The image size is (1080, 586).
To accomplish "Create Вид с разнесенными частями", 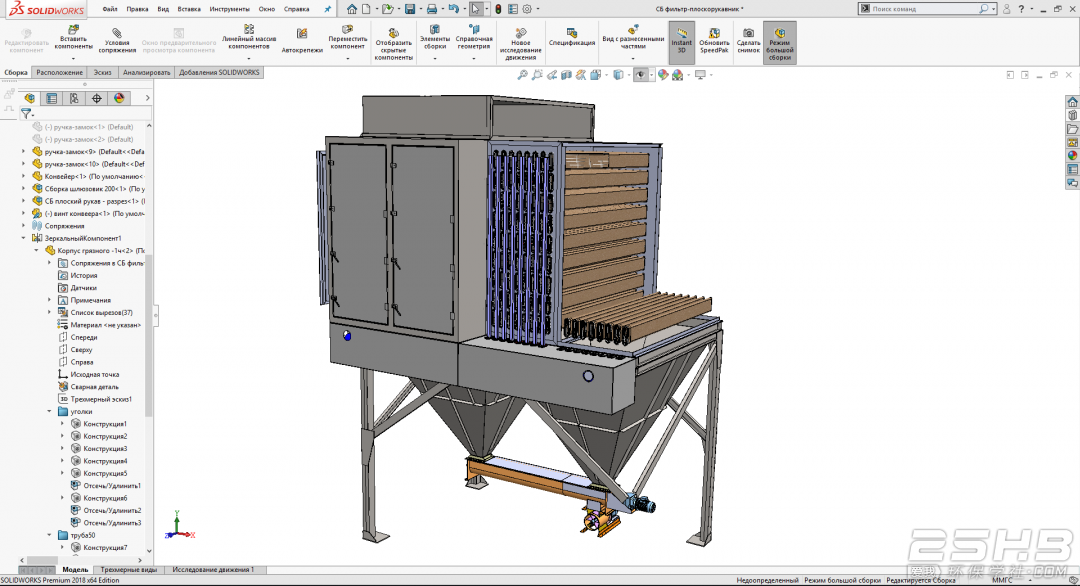I will pos(633,37).
